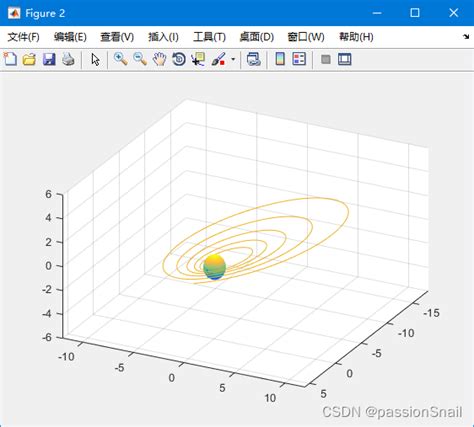Save the figure using the floppy disk icon

tap(49, 60)
